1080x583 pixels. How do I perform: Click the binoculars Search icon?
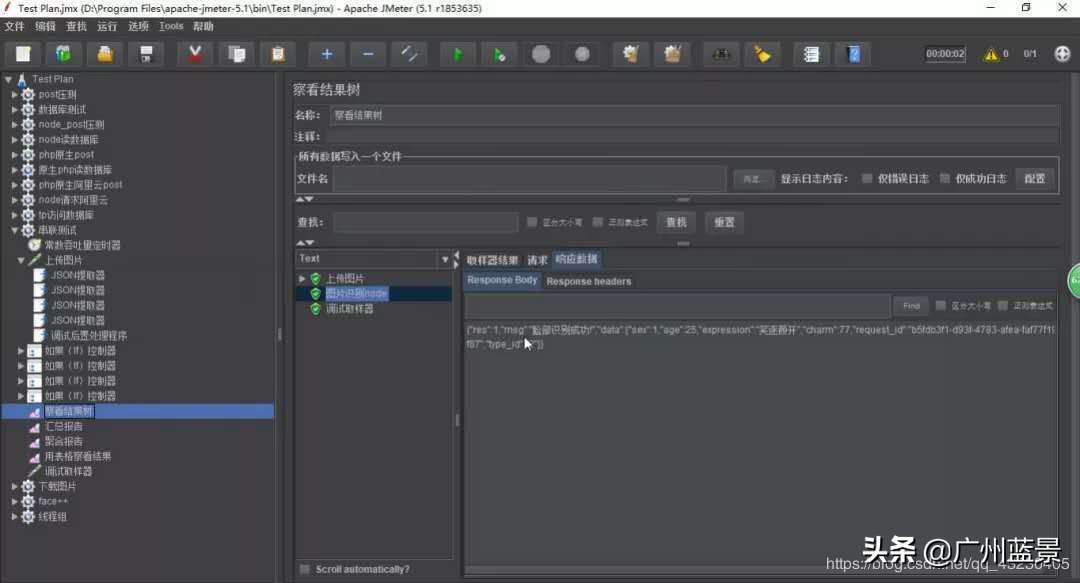pos(721,54)
